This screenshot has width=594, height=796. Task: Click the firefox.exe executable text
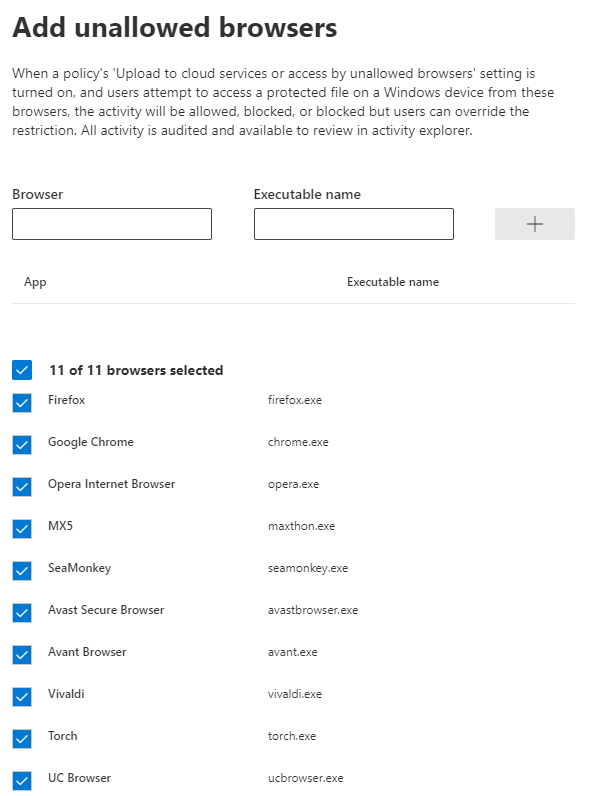[x=295, y=400]
